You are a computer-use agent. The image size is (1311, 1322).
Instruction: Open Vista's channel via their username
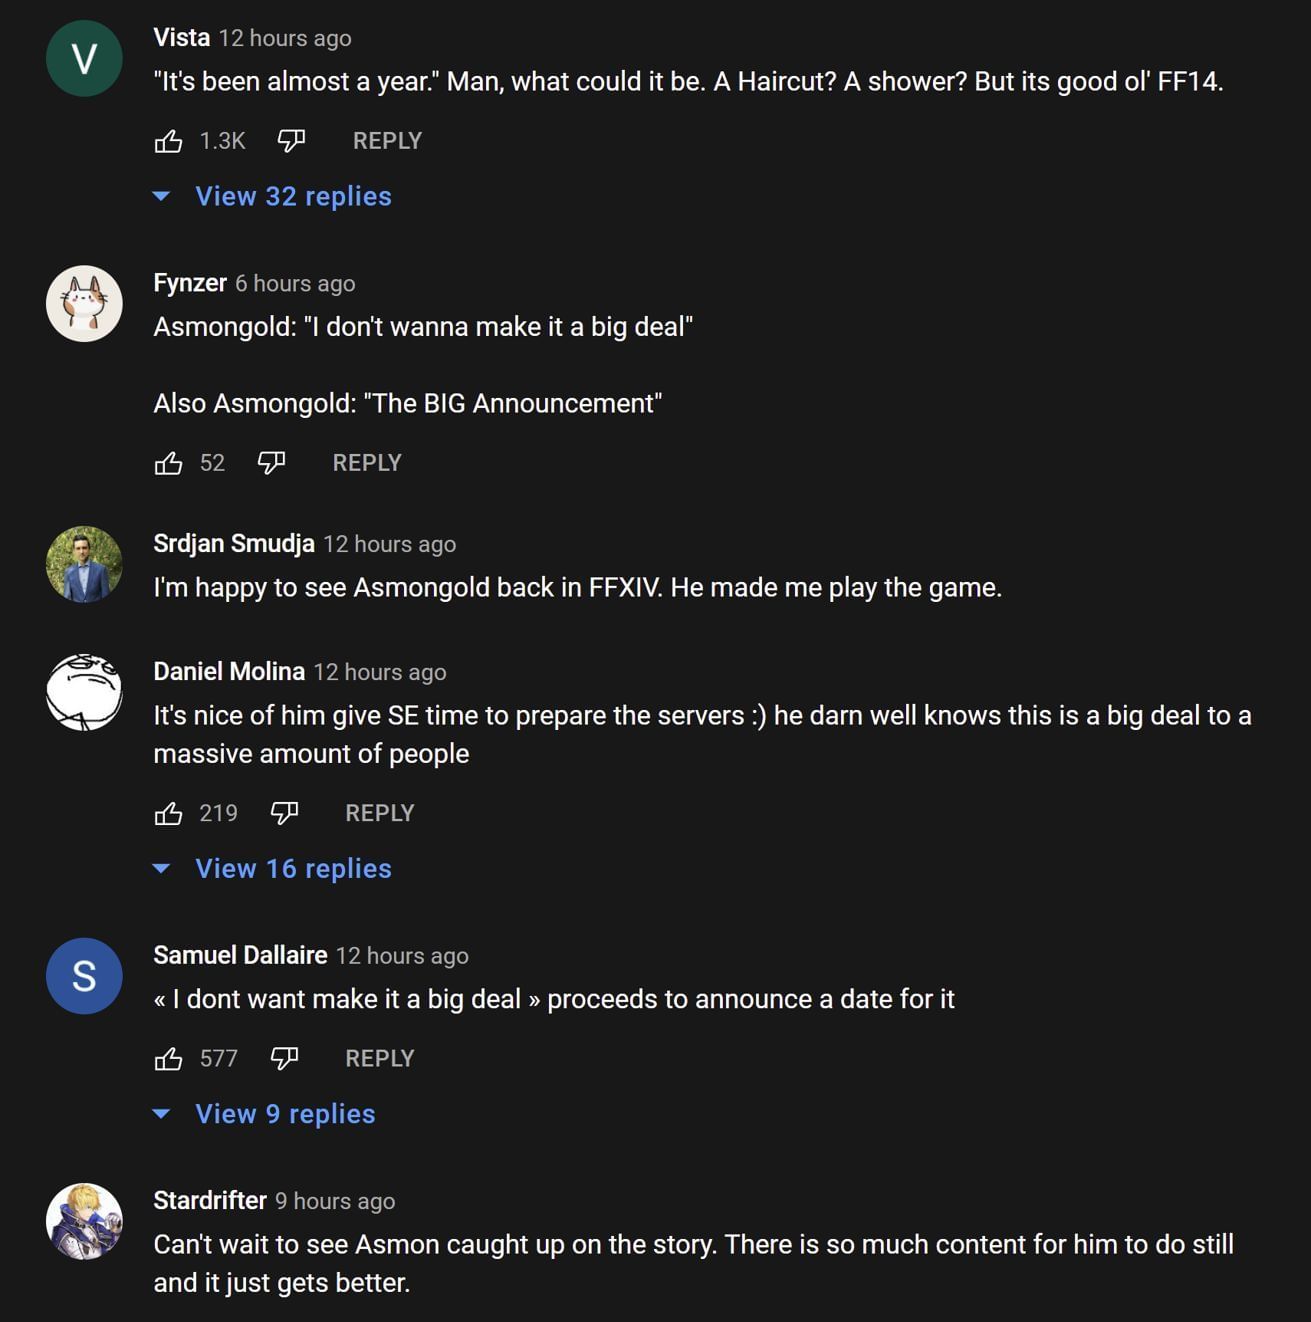181,37
